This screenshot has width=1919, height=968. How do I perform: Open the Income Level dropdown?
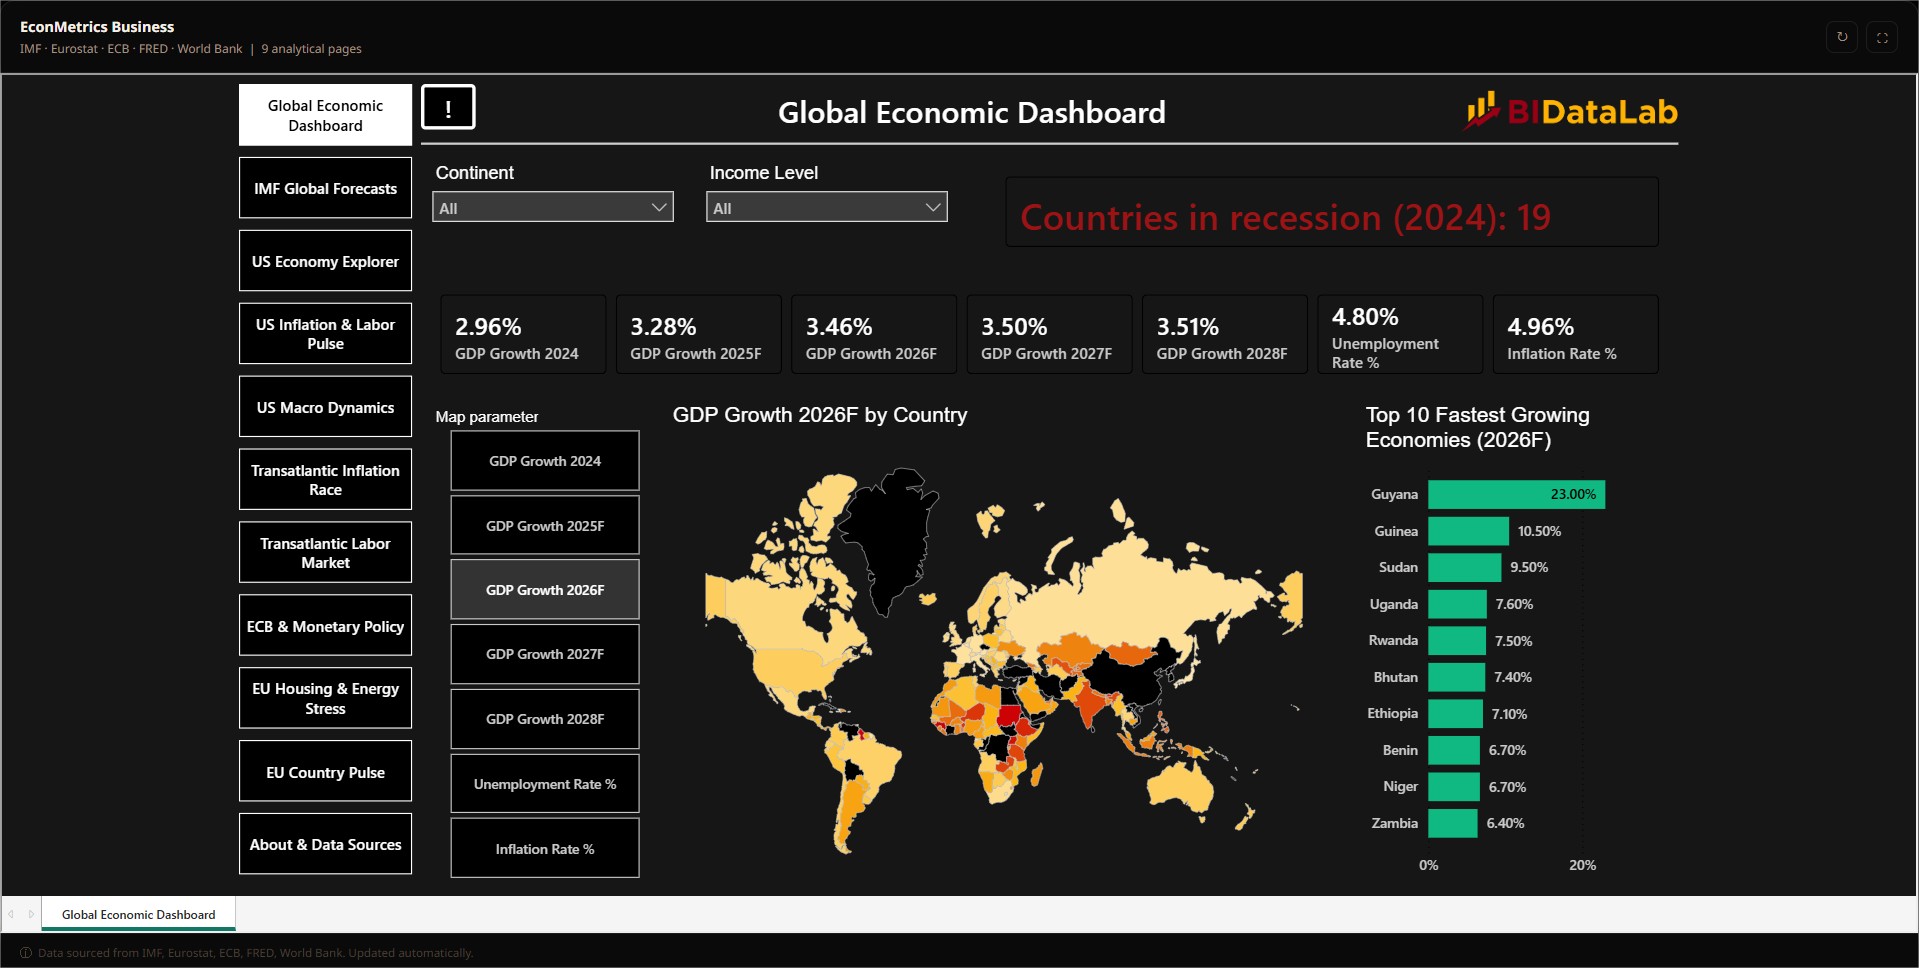[827, 207]
